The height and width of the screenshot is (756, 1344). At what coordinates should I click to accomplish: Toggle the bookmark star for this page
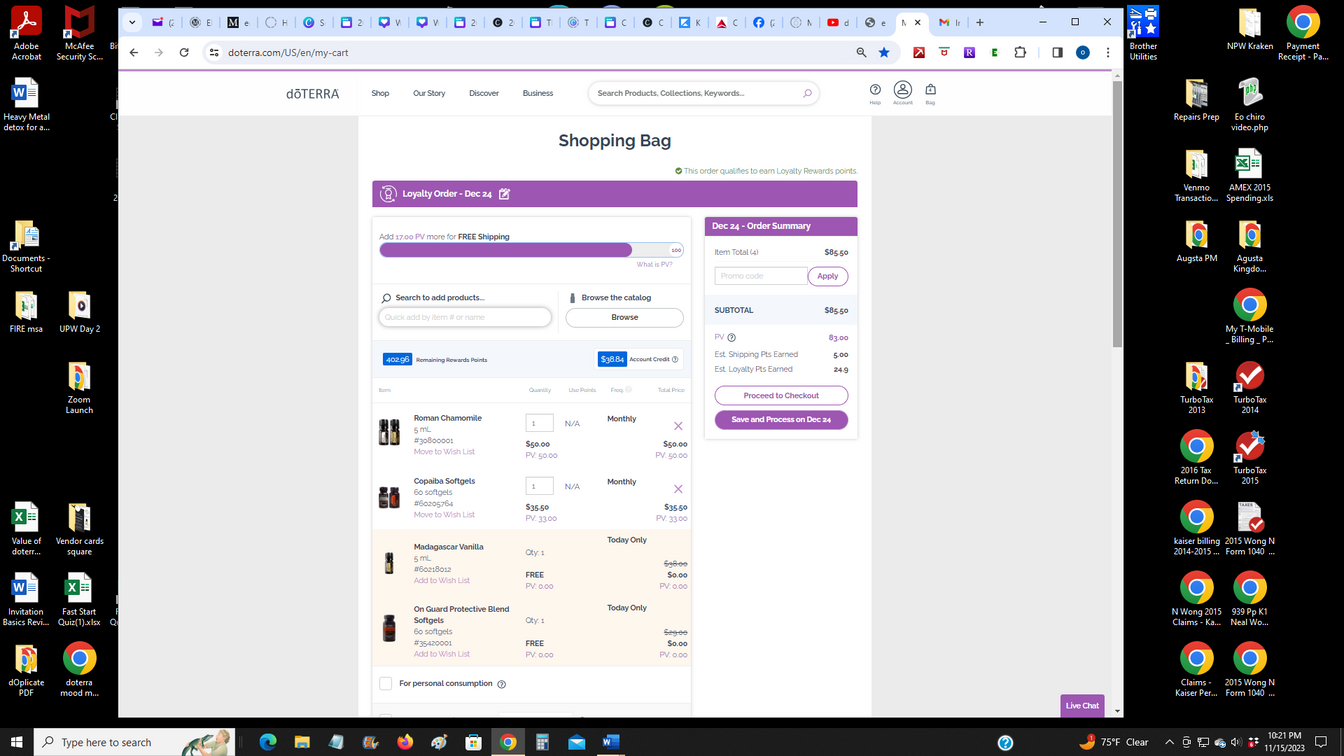(884, 52)
